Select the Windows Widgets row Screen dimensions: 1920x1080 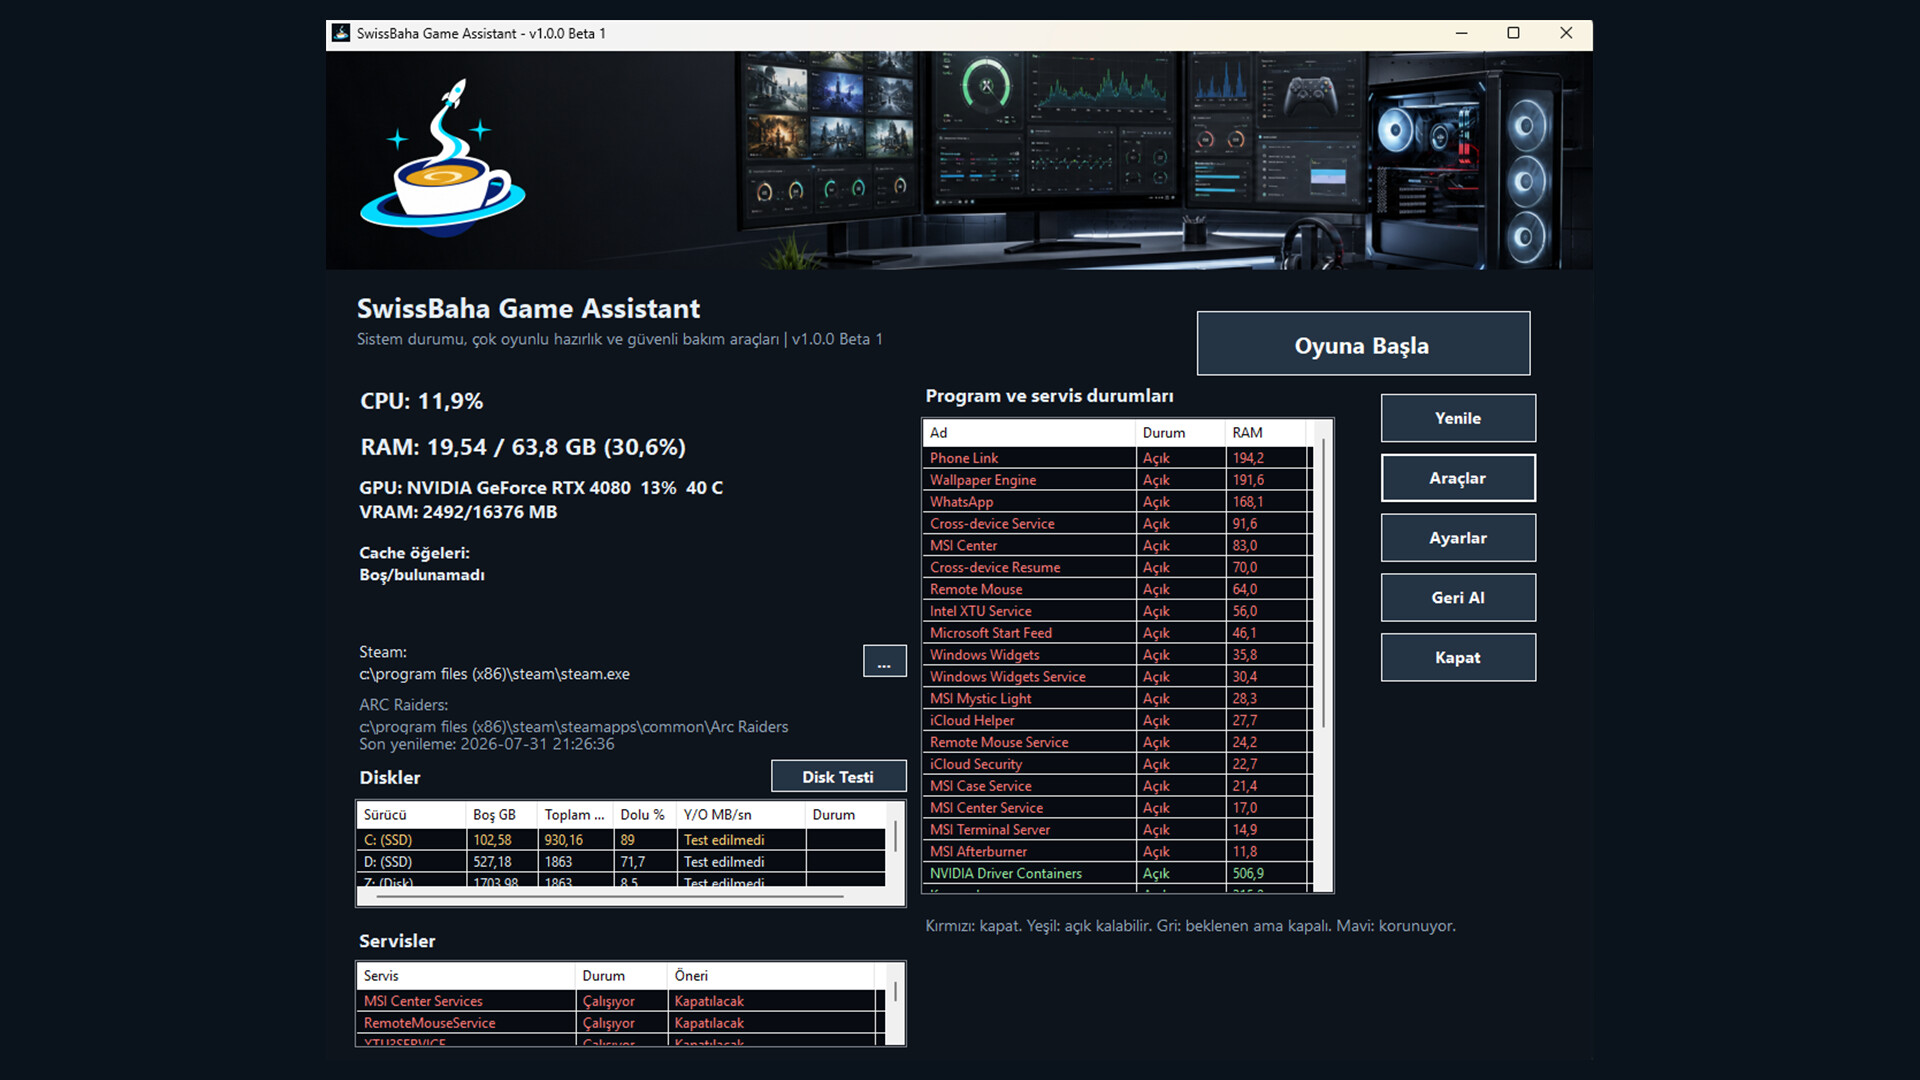[x=1117, y=655]
